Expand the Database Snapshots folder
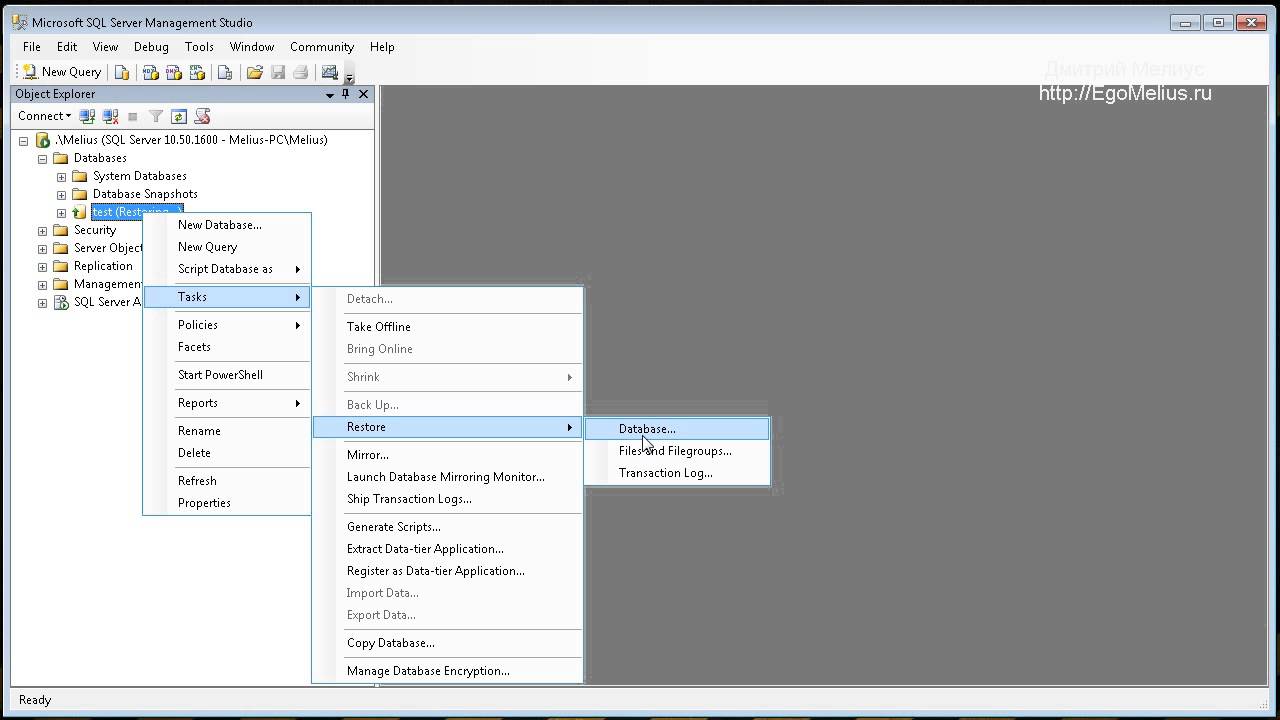The image size is (1280, 720). 61,195
